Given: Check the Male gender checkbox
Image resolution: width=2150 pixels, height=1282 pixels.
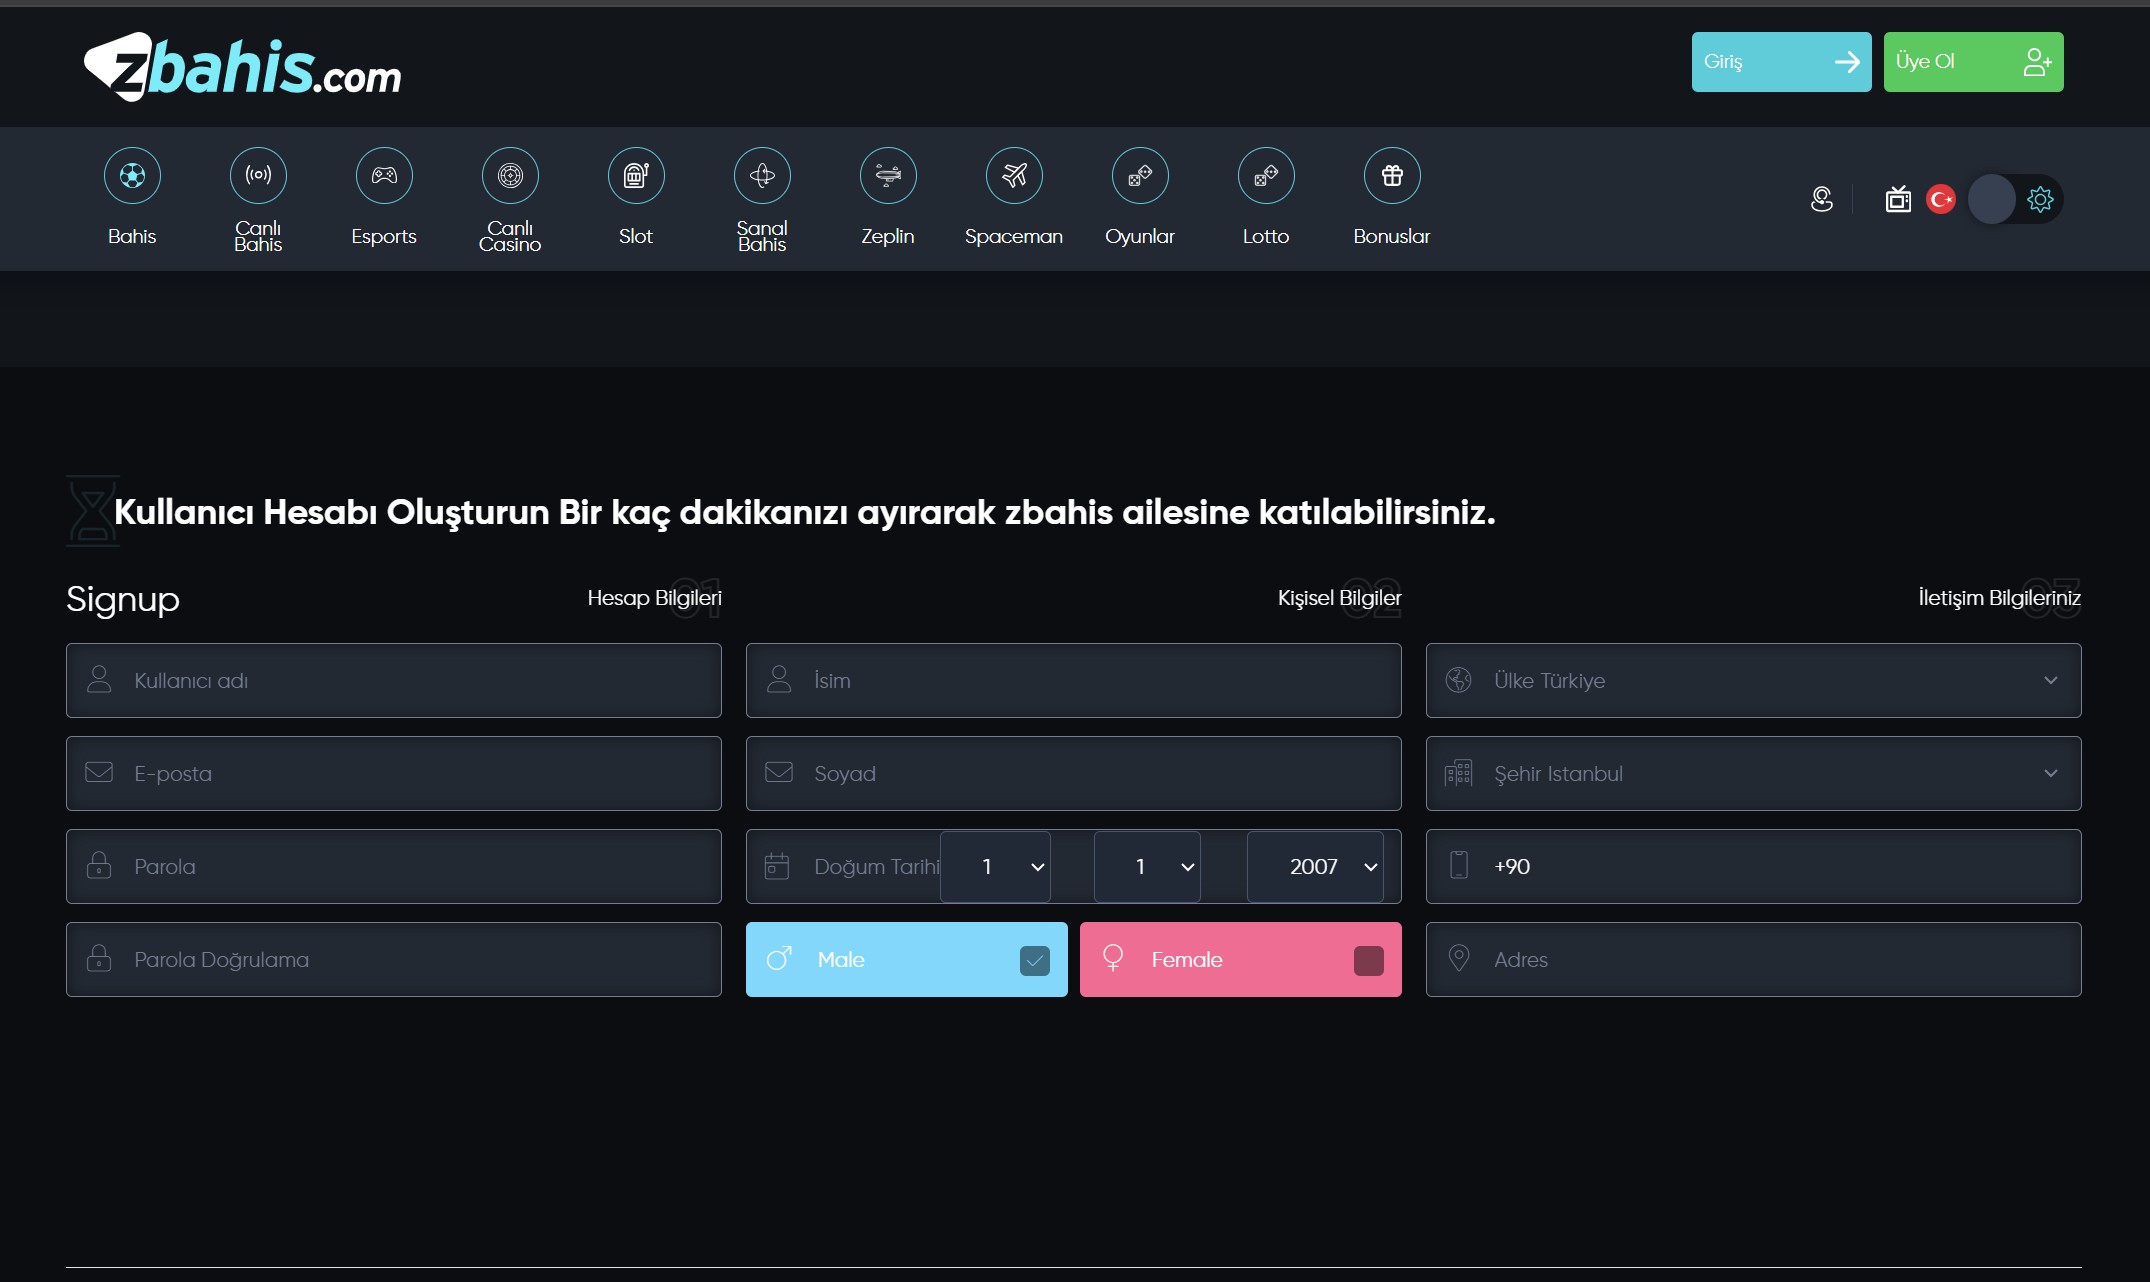Looking at the screenshot, I should (1035, 961).
